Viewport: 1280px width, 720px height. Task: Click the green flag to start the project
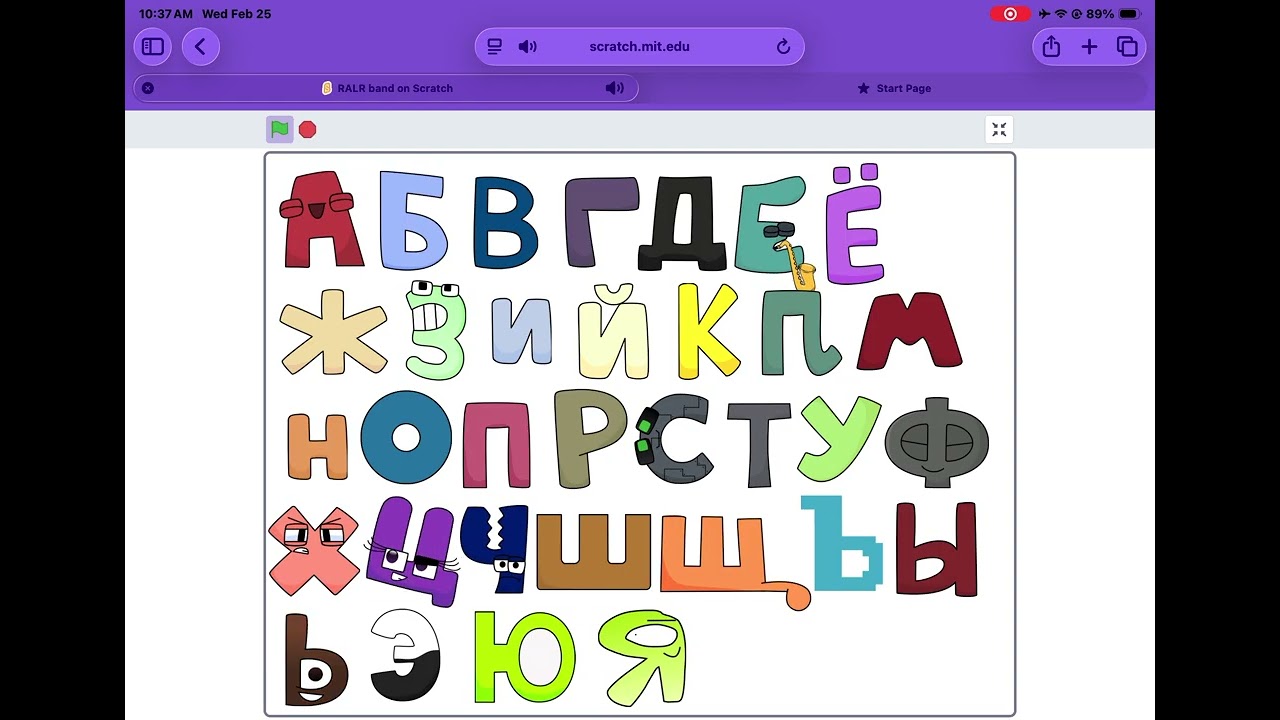280,129
